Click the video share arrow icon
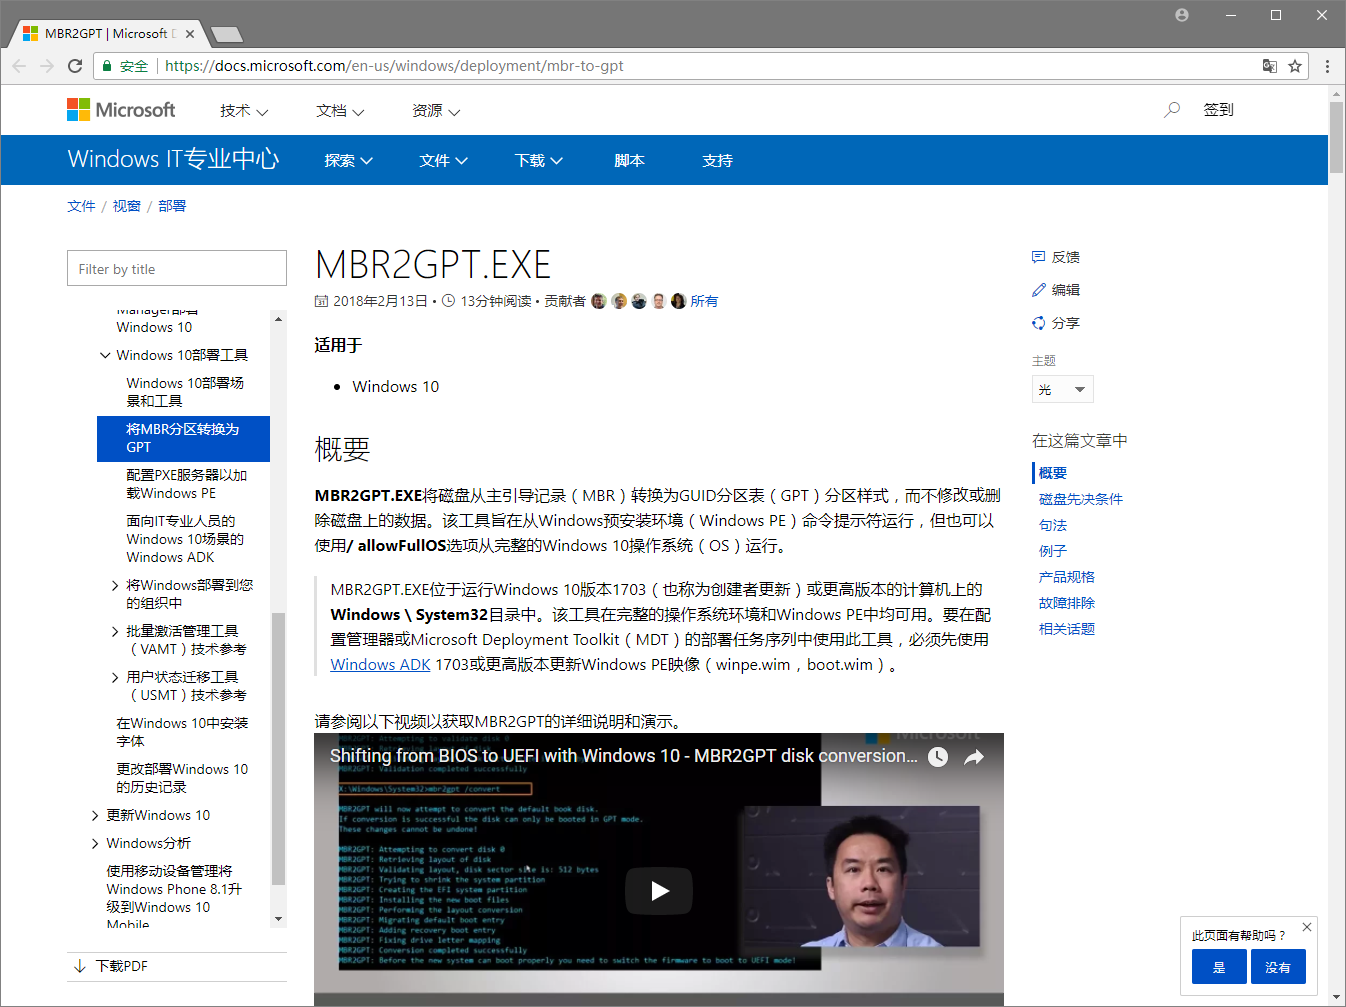1346x1007 pixels. [974, 757]
